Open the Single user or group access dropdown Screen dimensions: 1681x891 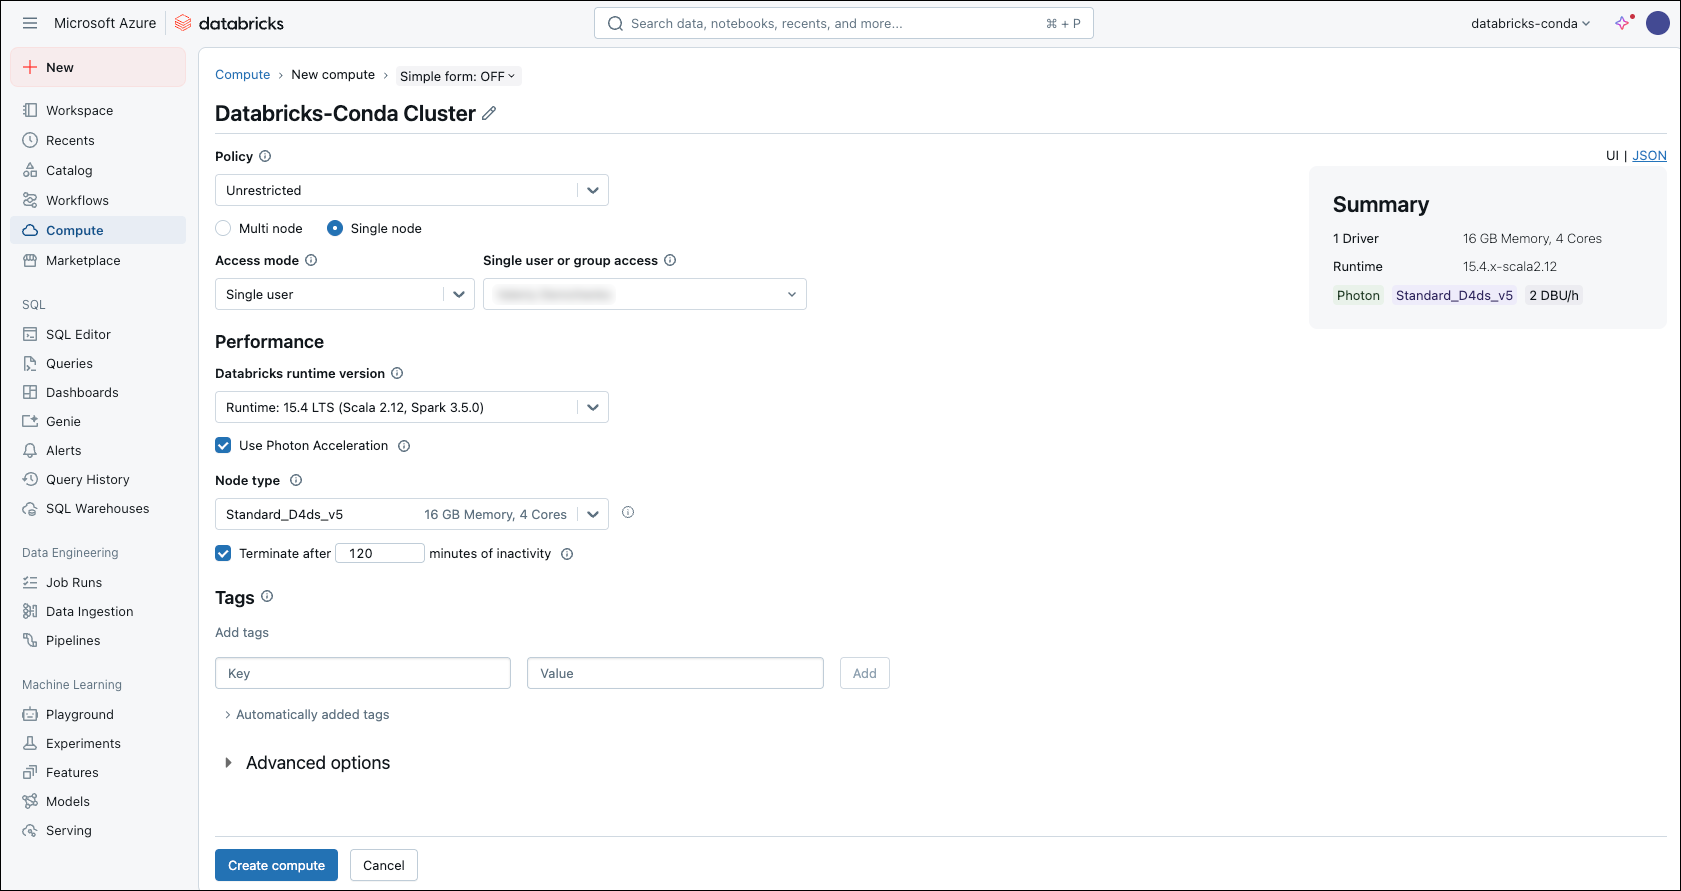[x=645, y=294]
